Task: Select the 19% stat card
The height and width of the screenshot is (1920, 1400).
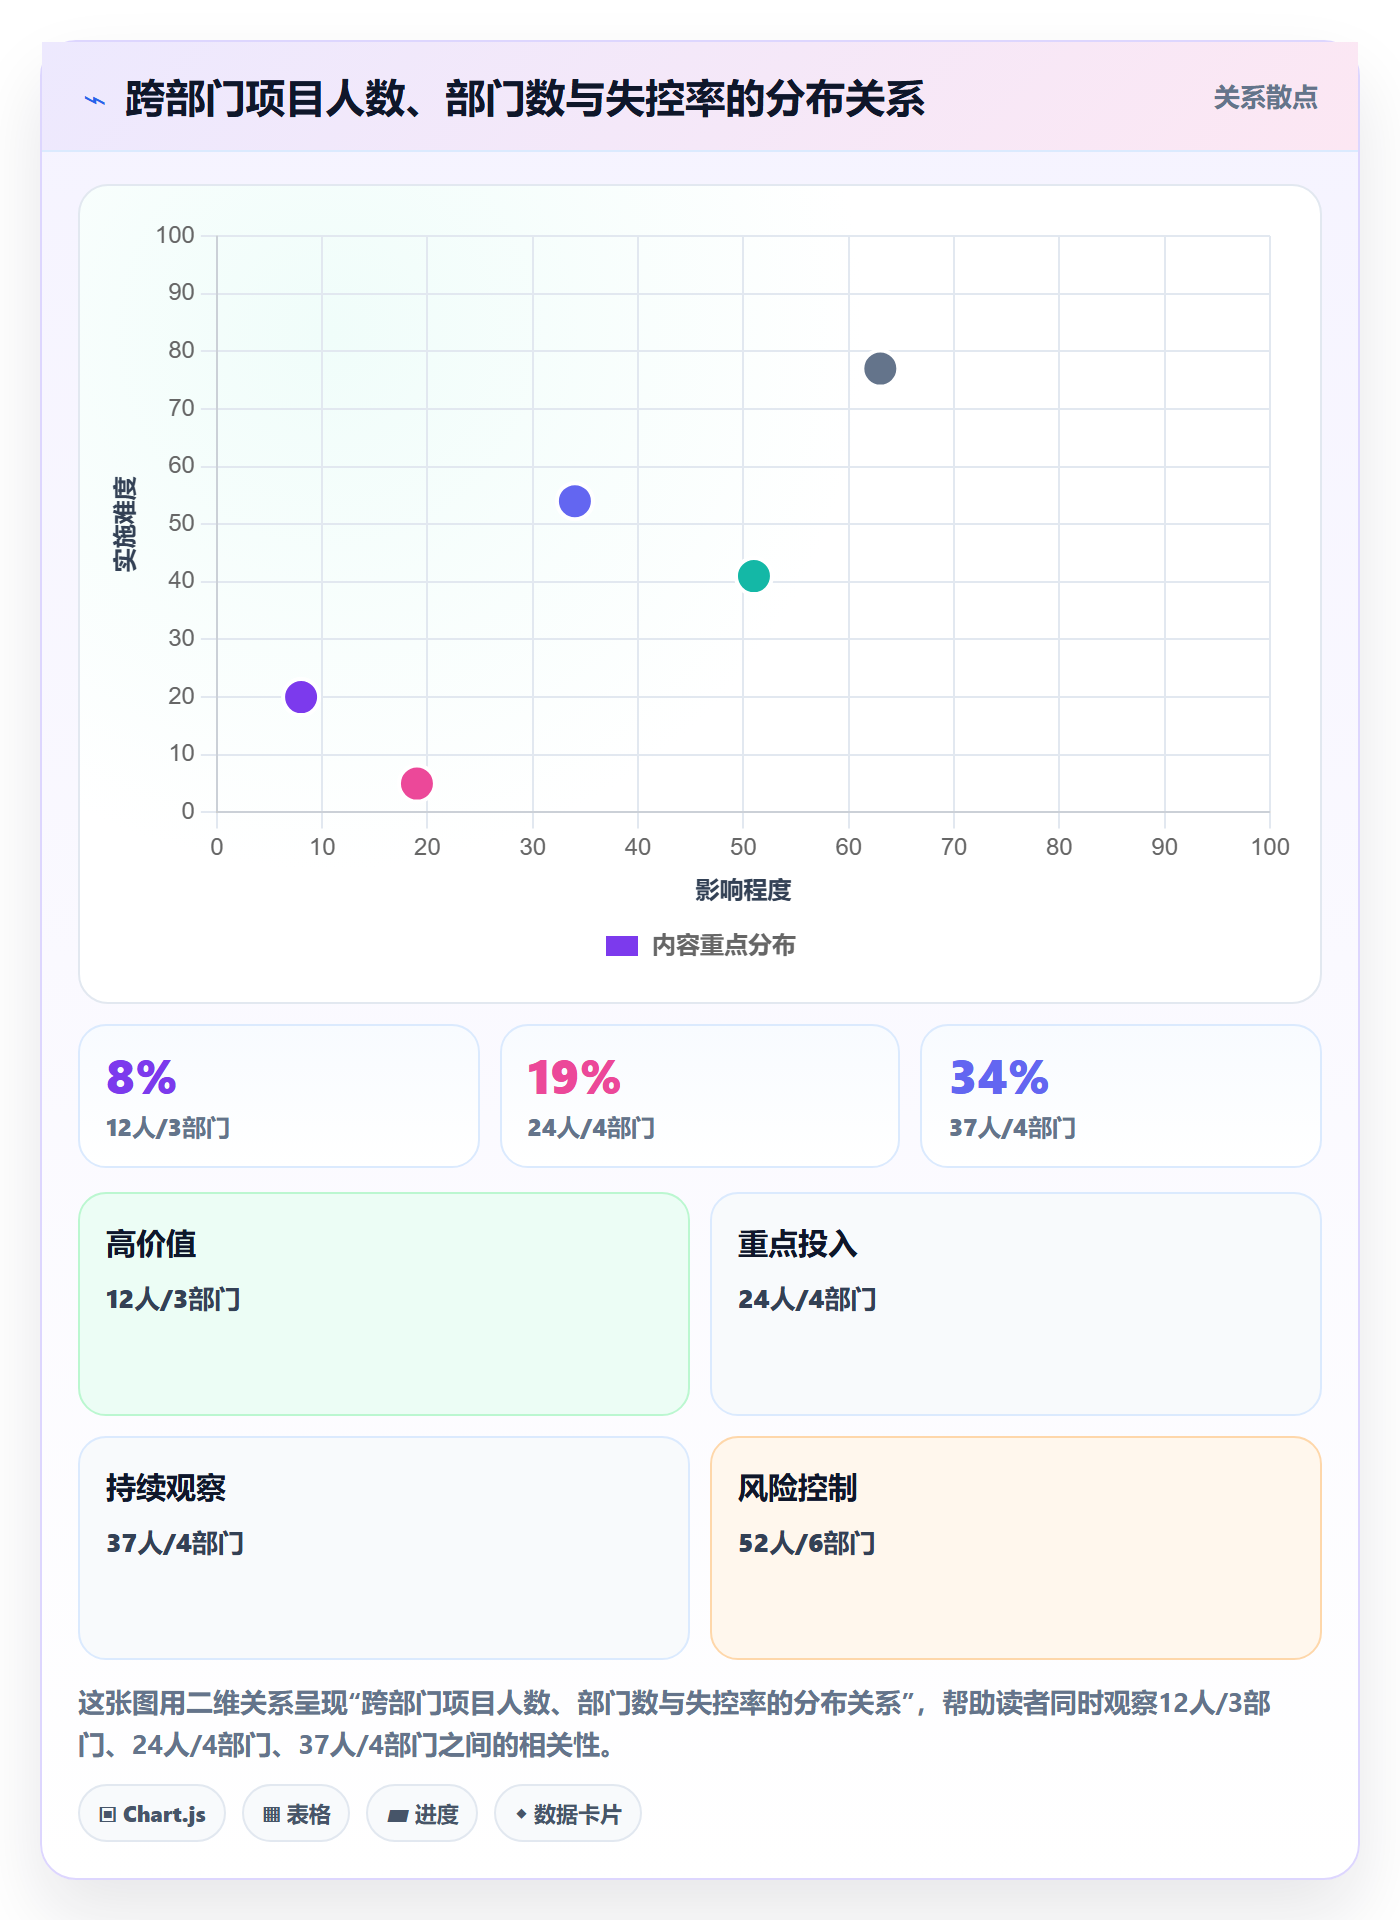Action: click(x=700, y=1096)
